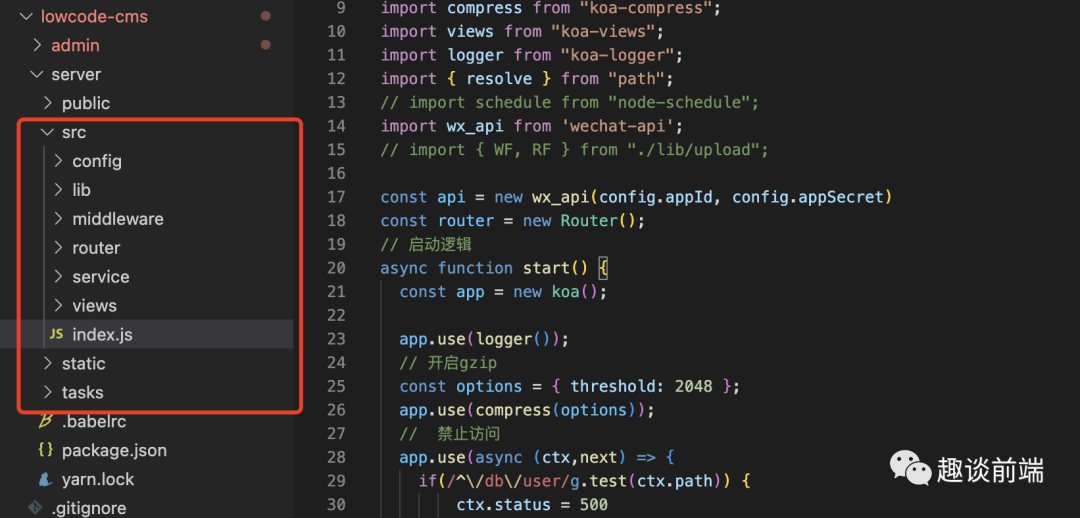Click config.appSecret on line 17
The width and height of the screenshot is (1080, 518).
(807, 197)
